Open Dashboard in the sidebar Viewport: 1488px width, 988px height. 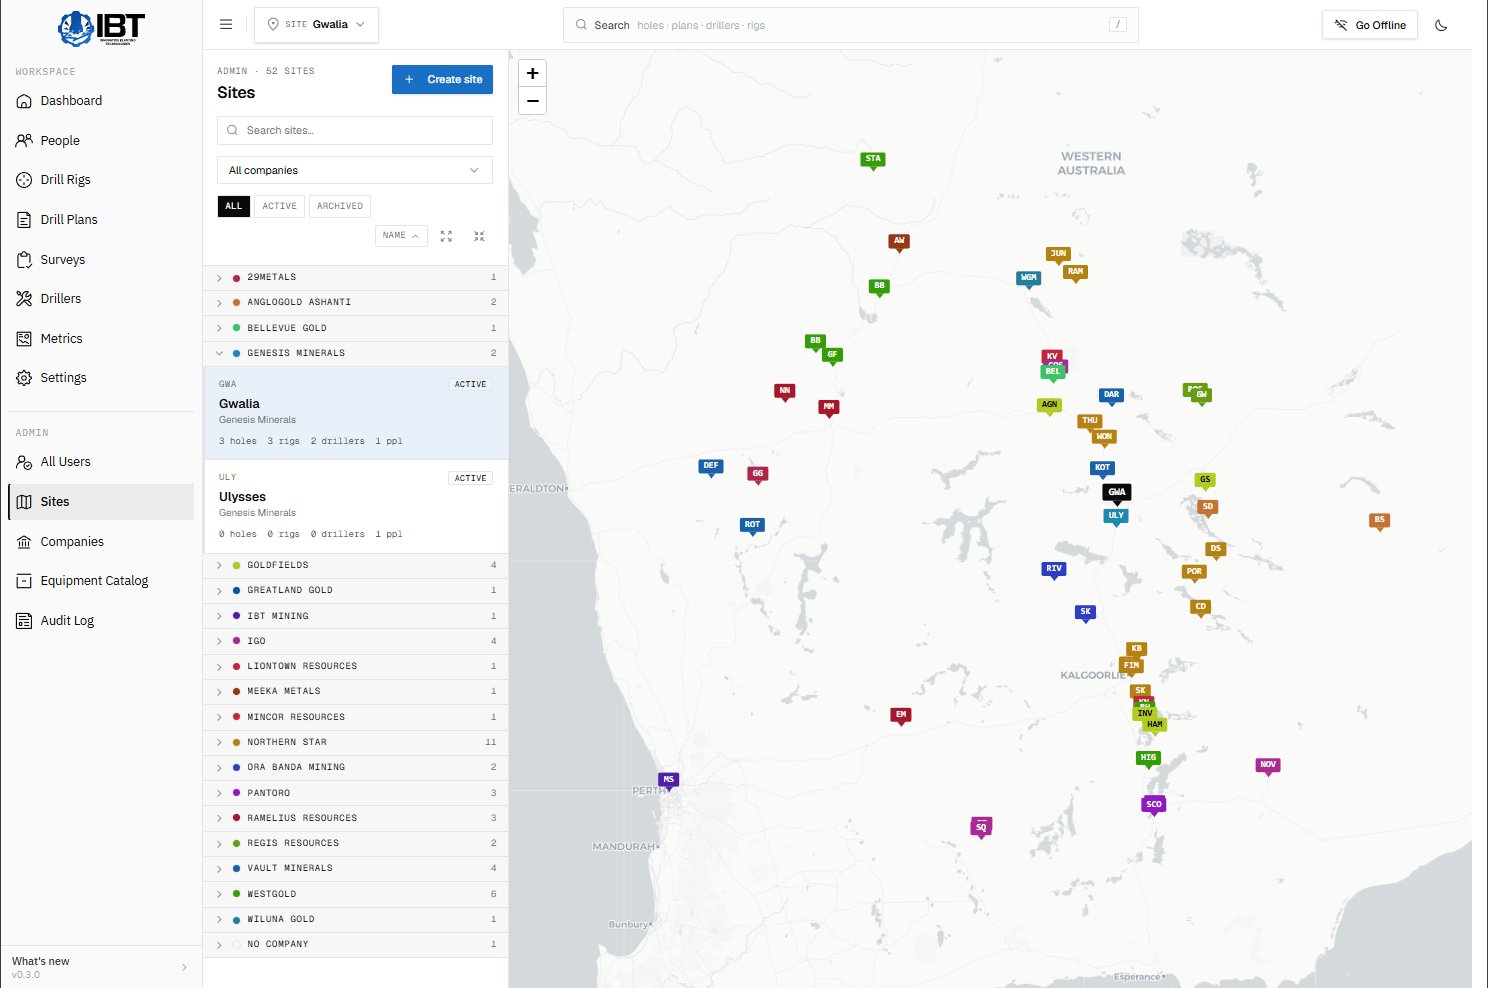click(x=100, y=101)
